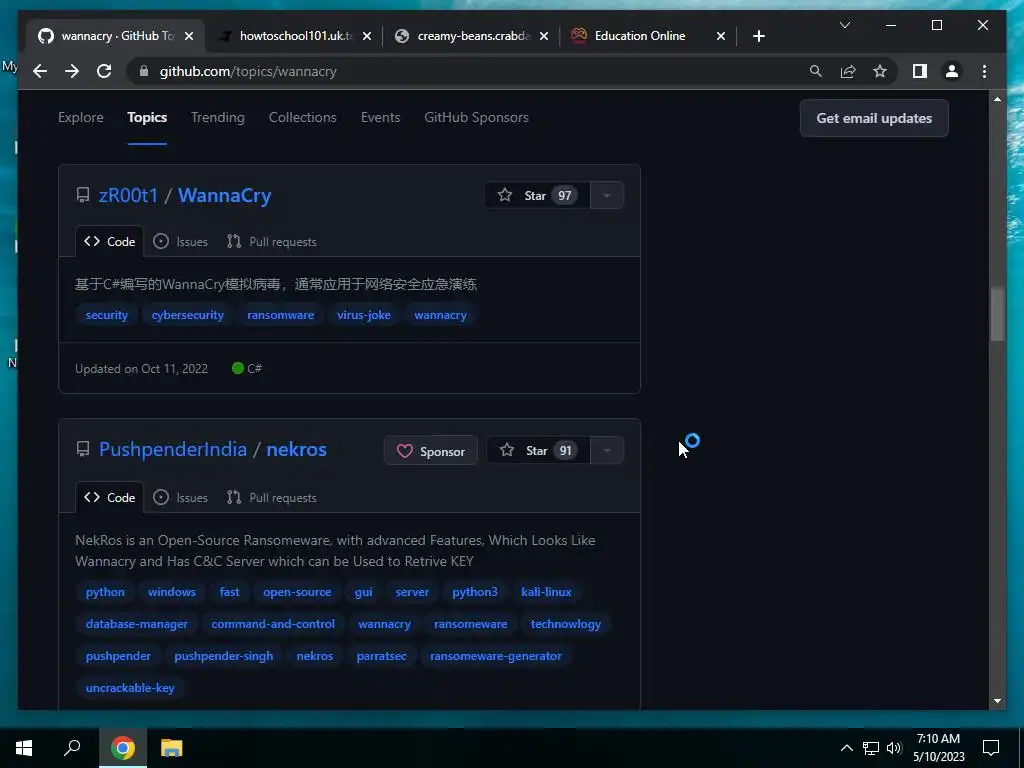Open the Explore nav item
Viewport: 1024px width, 768px height.
tap(80, 118)
